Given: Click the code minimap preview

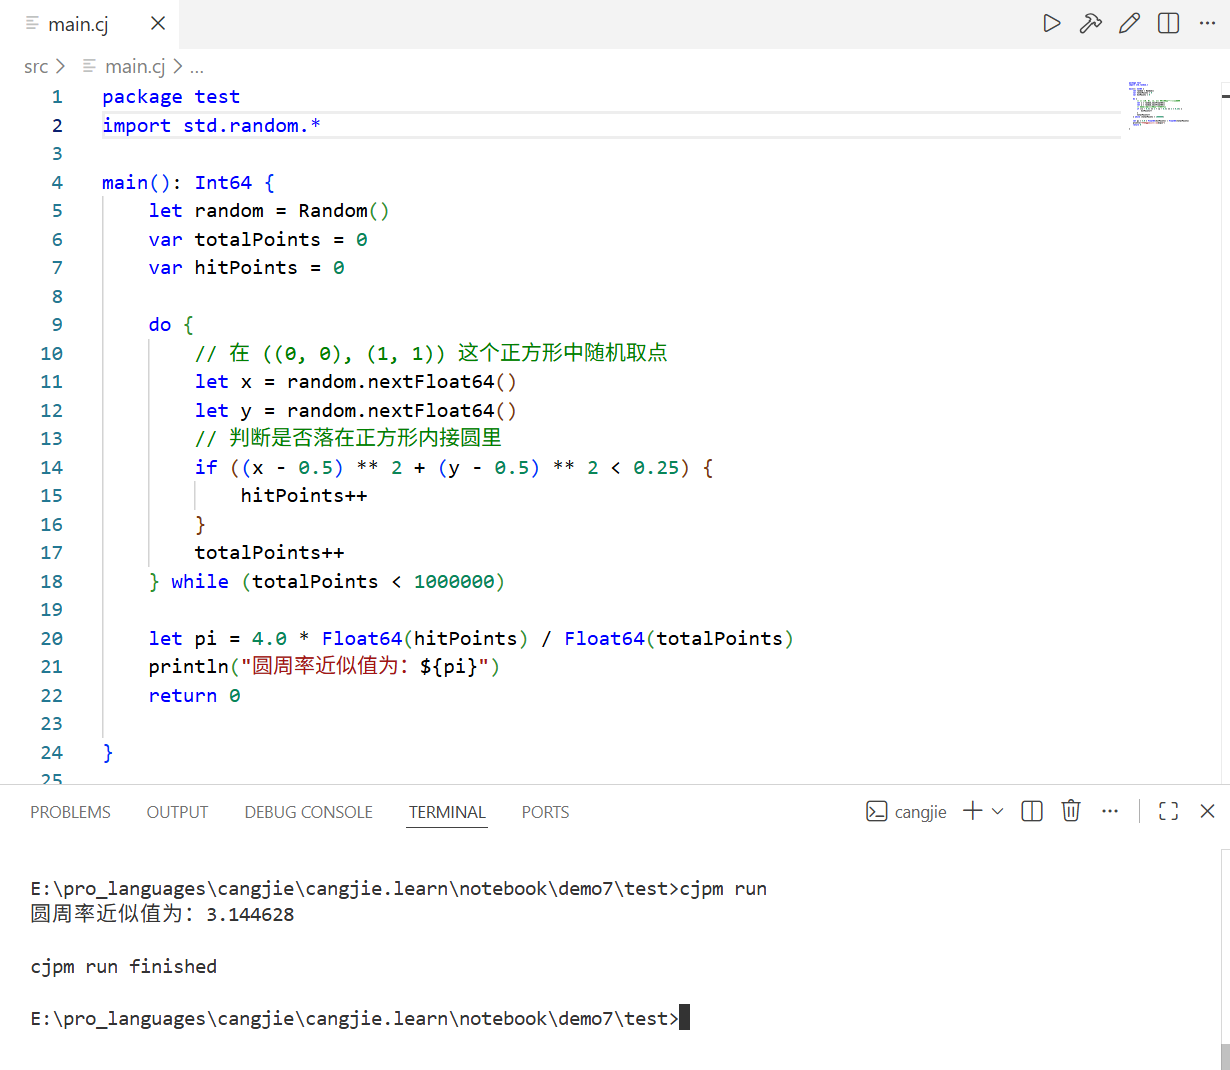Looking at the screenshot, I should [x=1158, y=106].
